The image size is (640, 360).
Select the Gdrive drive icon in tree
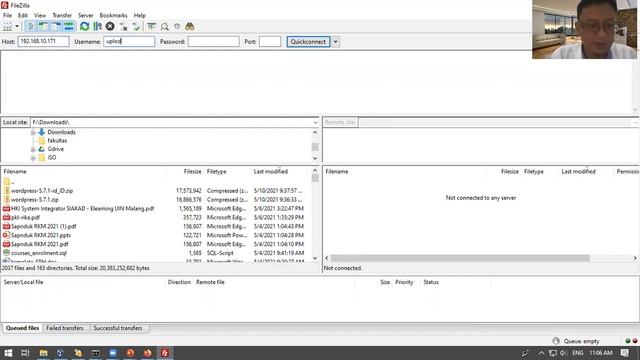click(42, 149)
